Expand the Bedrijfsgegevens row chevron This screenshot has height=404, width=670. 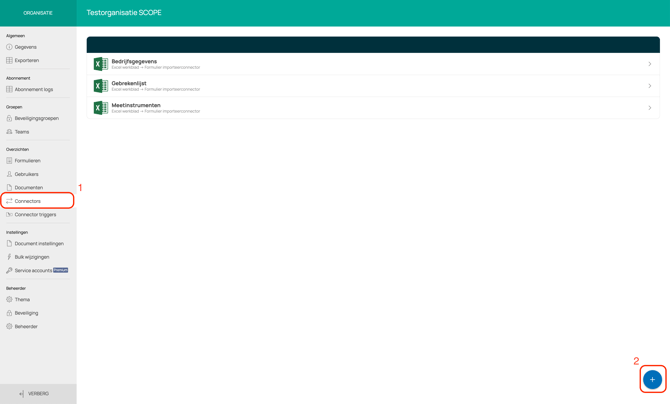[x=649, y=64]
